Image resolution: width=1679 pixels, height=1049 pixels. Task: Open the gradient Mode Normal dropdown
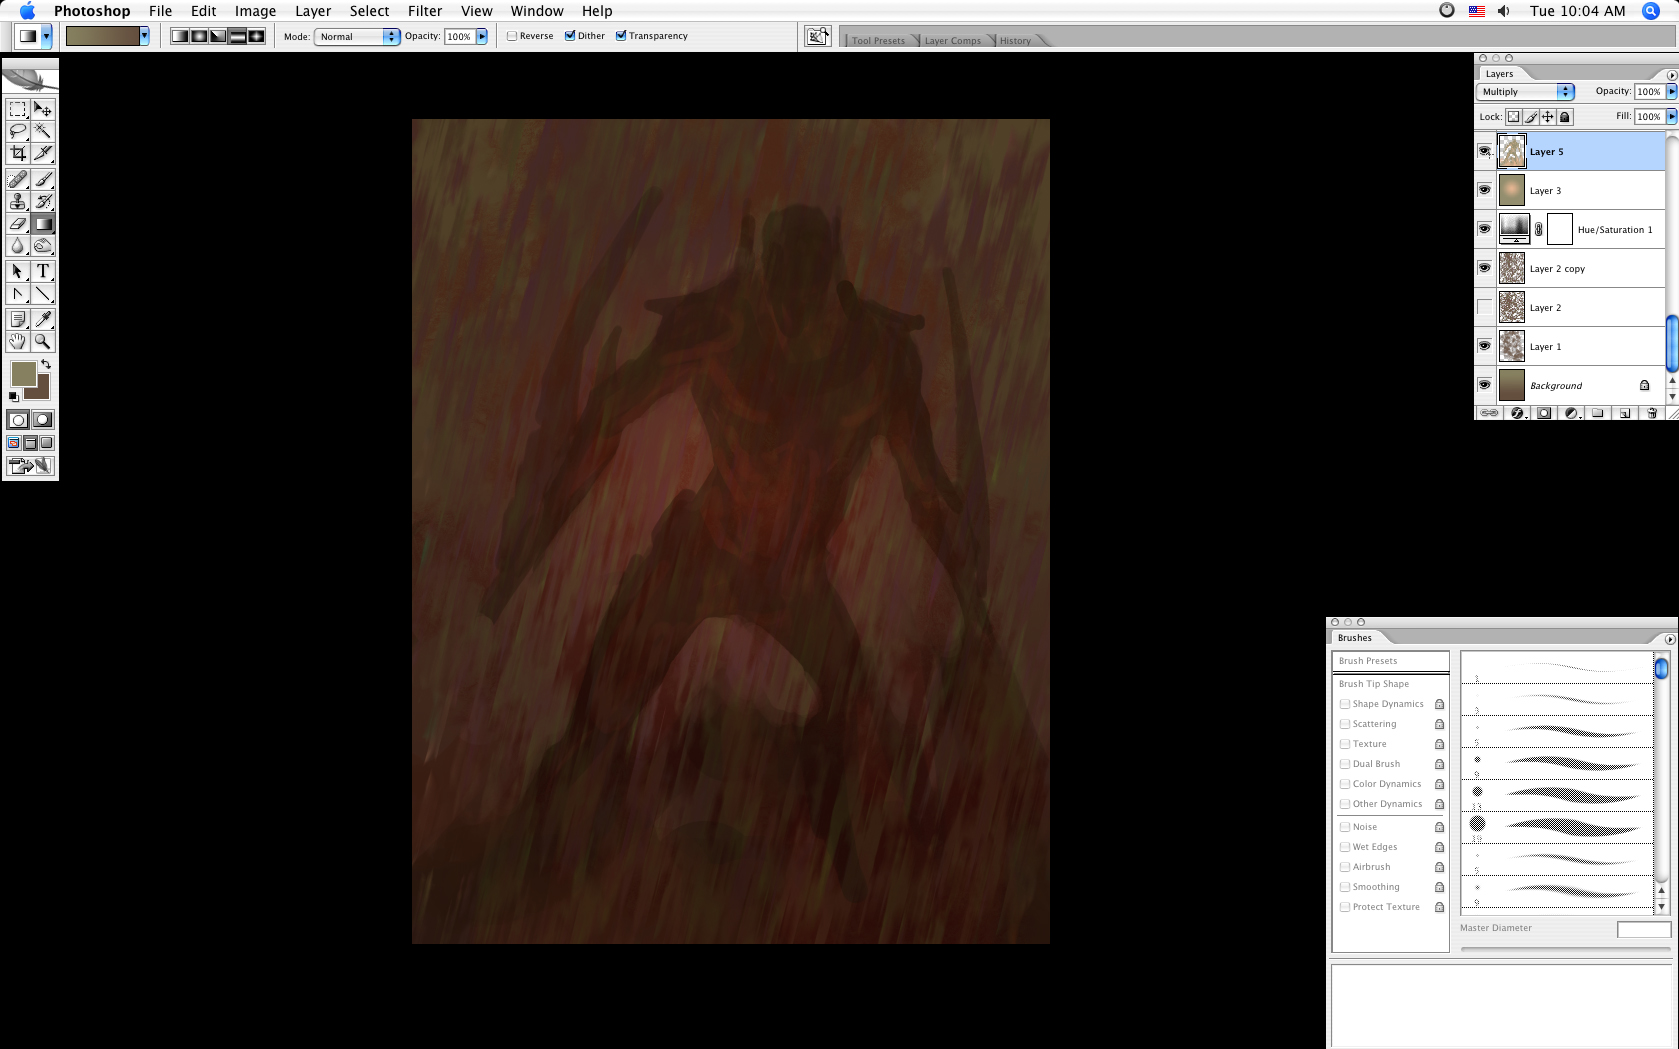(357, 36)
